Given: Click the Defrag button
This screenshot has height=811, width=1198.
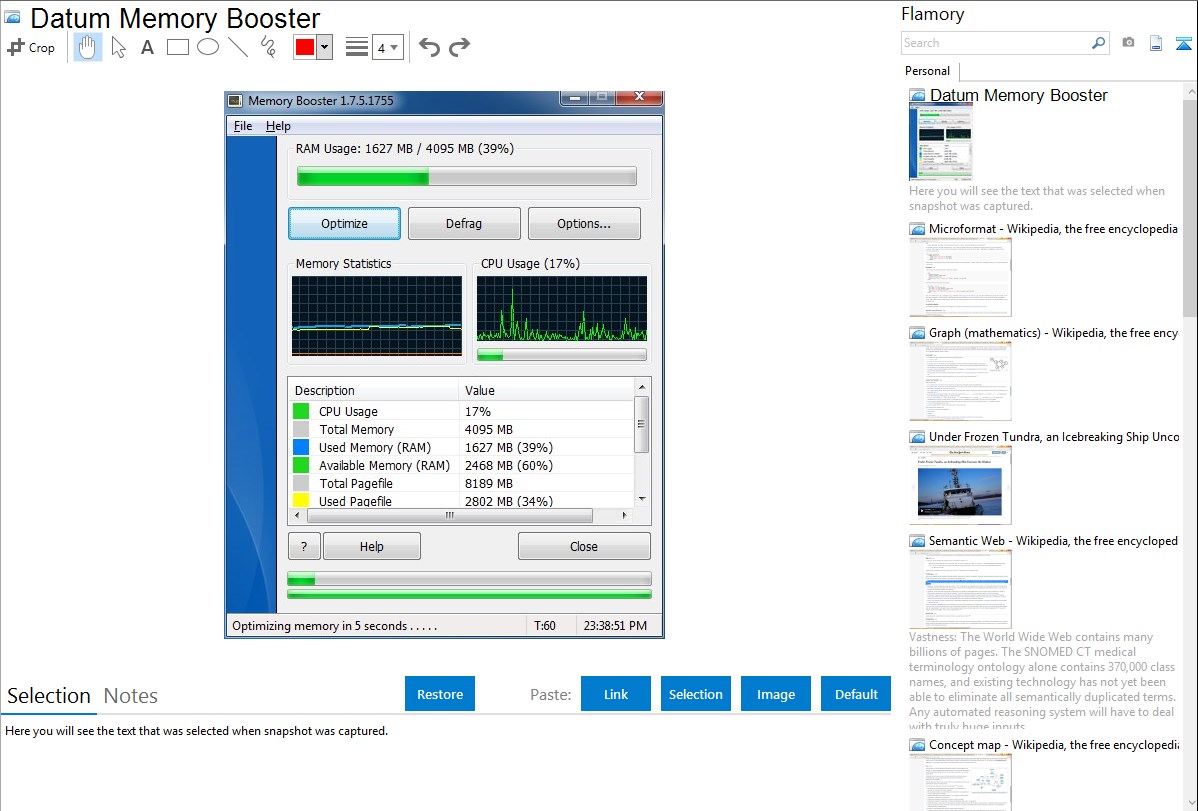Looking at the screenshot, I should [x=464, y=223].
